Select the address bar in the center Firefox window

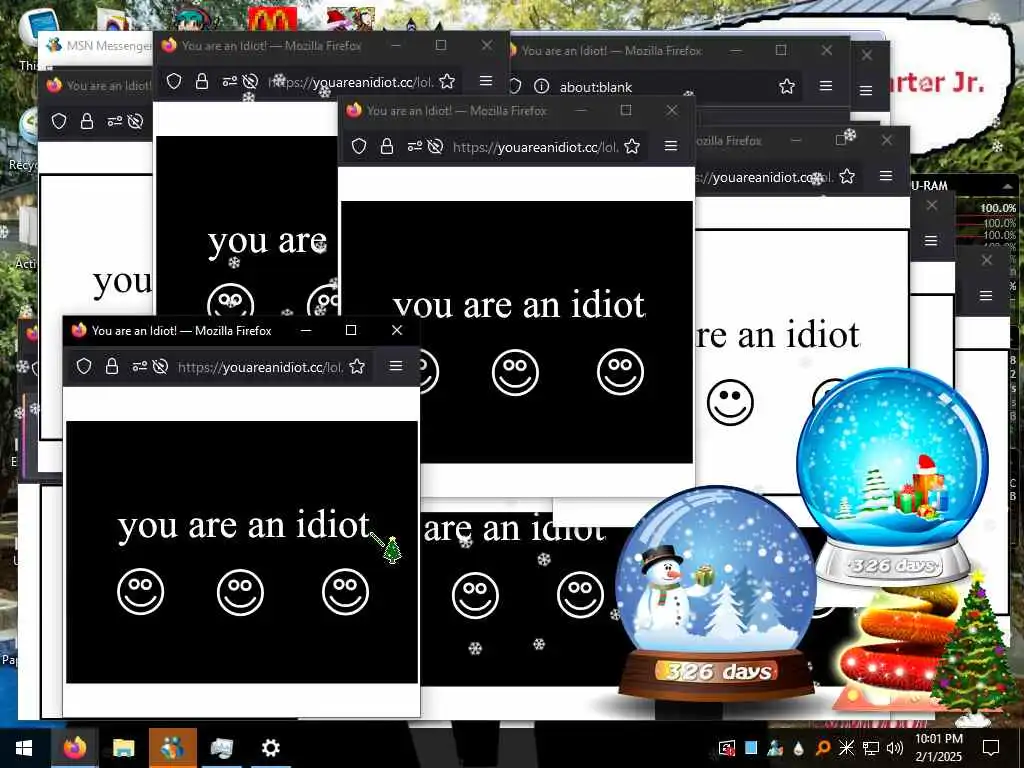click(536, 147)
